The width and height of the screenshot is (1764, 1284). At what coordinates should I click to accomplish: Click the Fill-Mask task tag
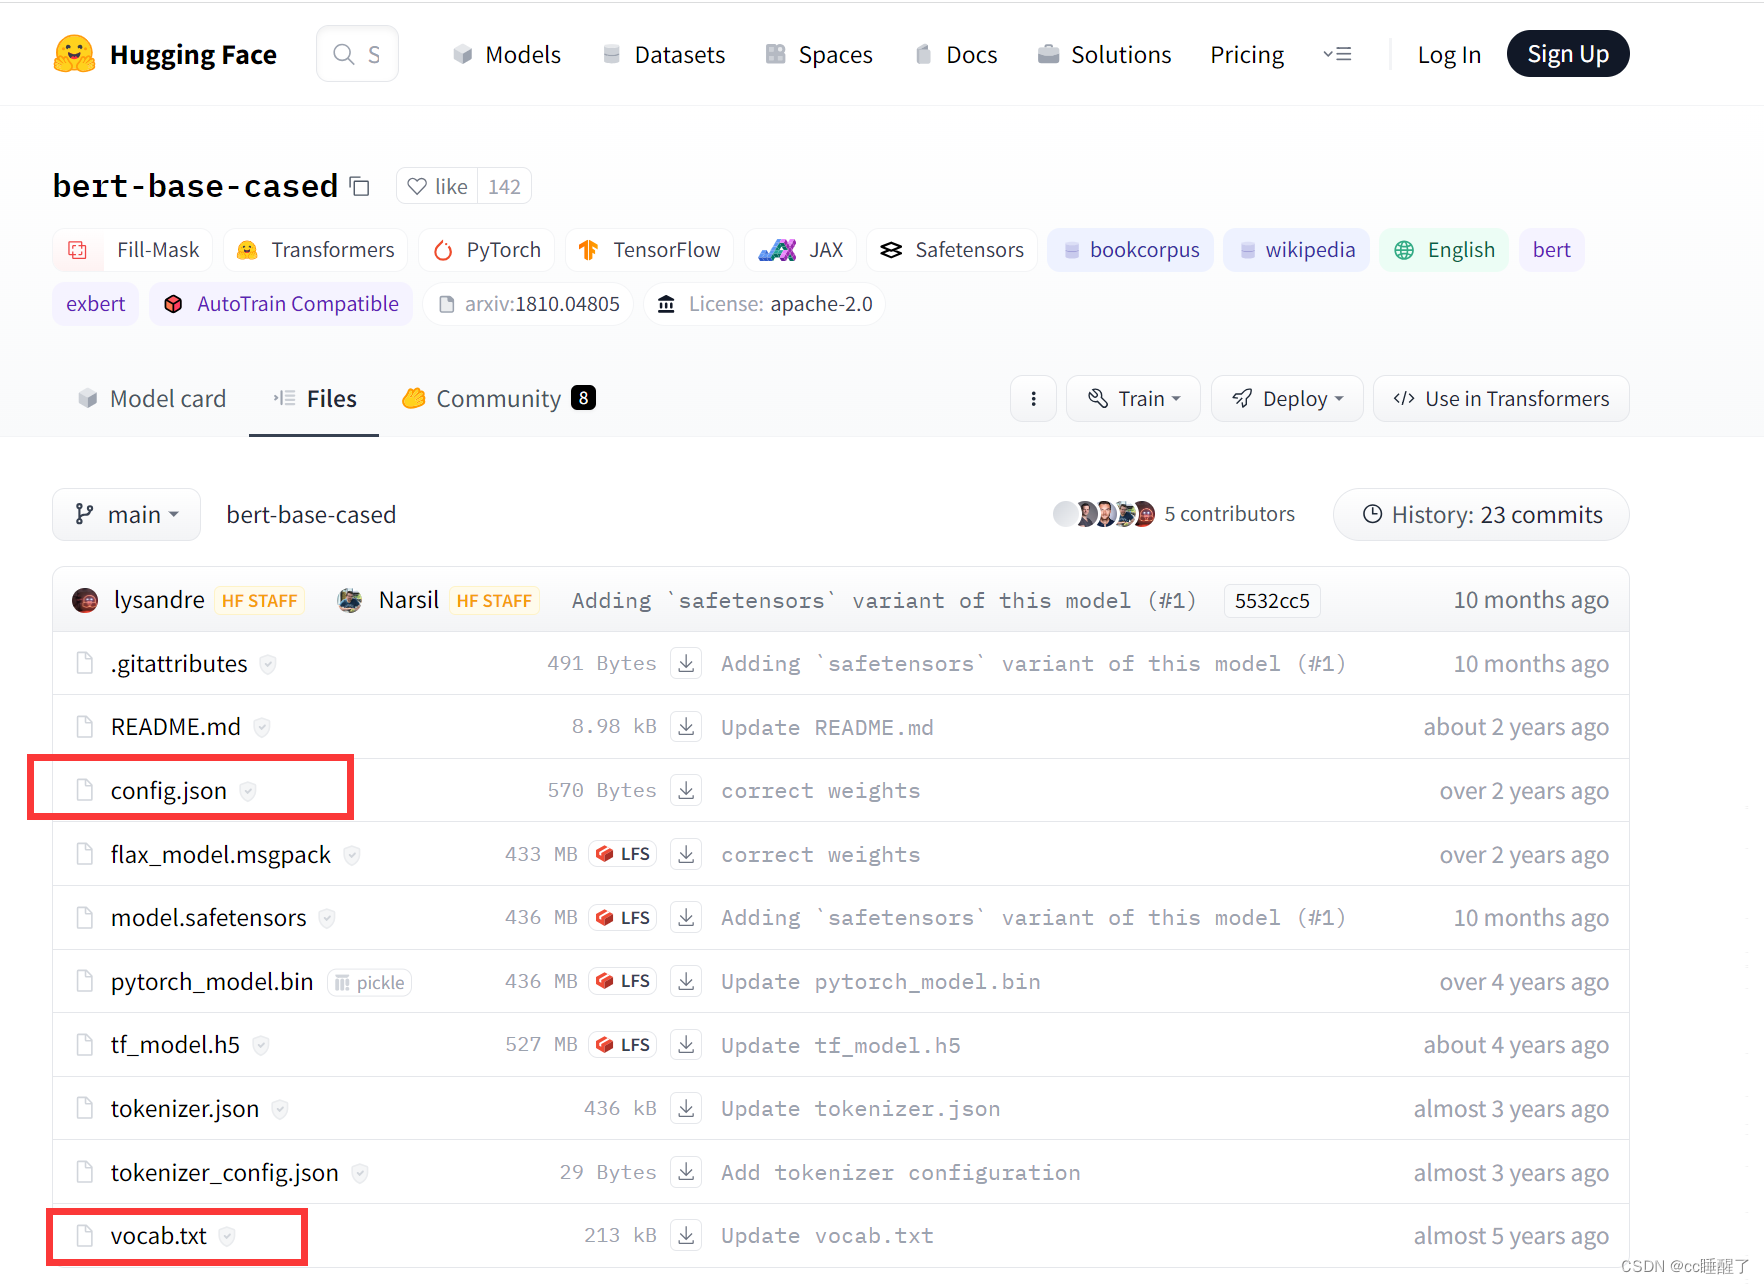click(133, 250)
